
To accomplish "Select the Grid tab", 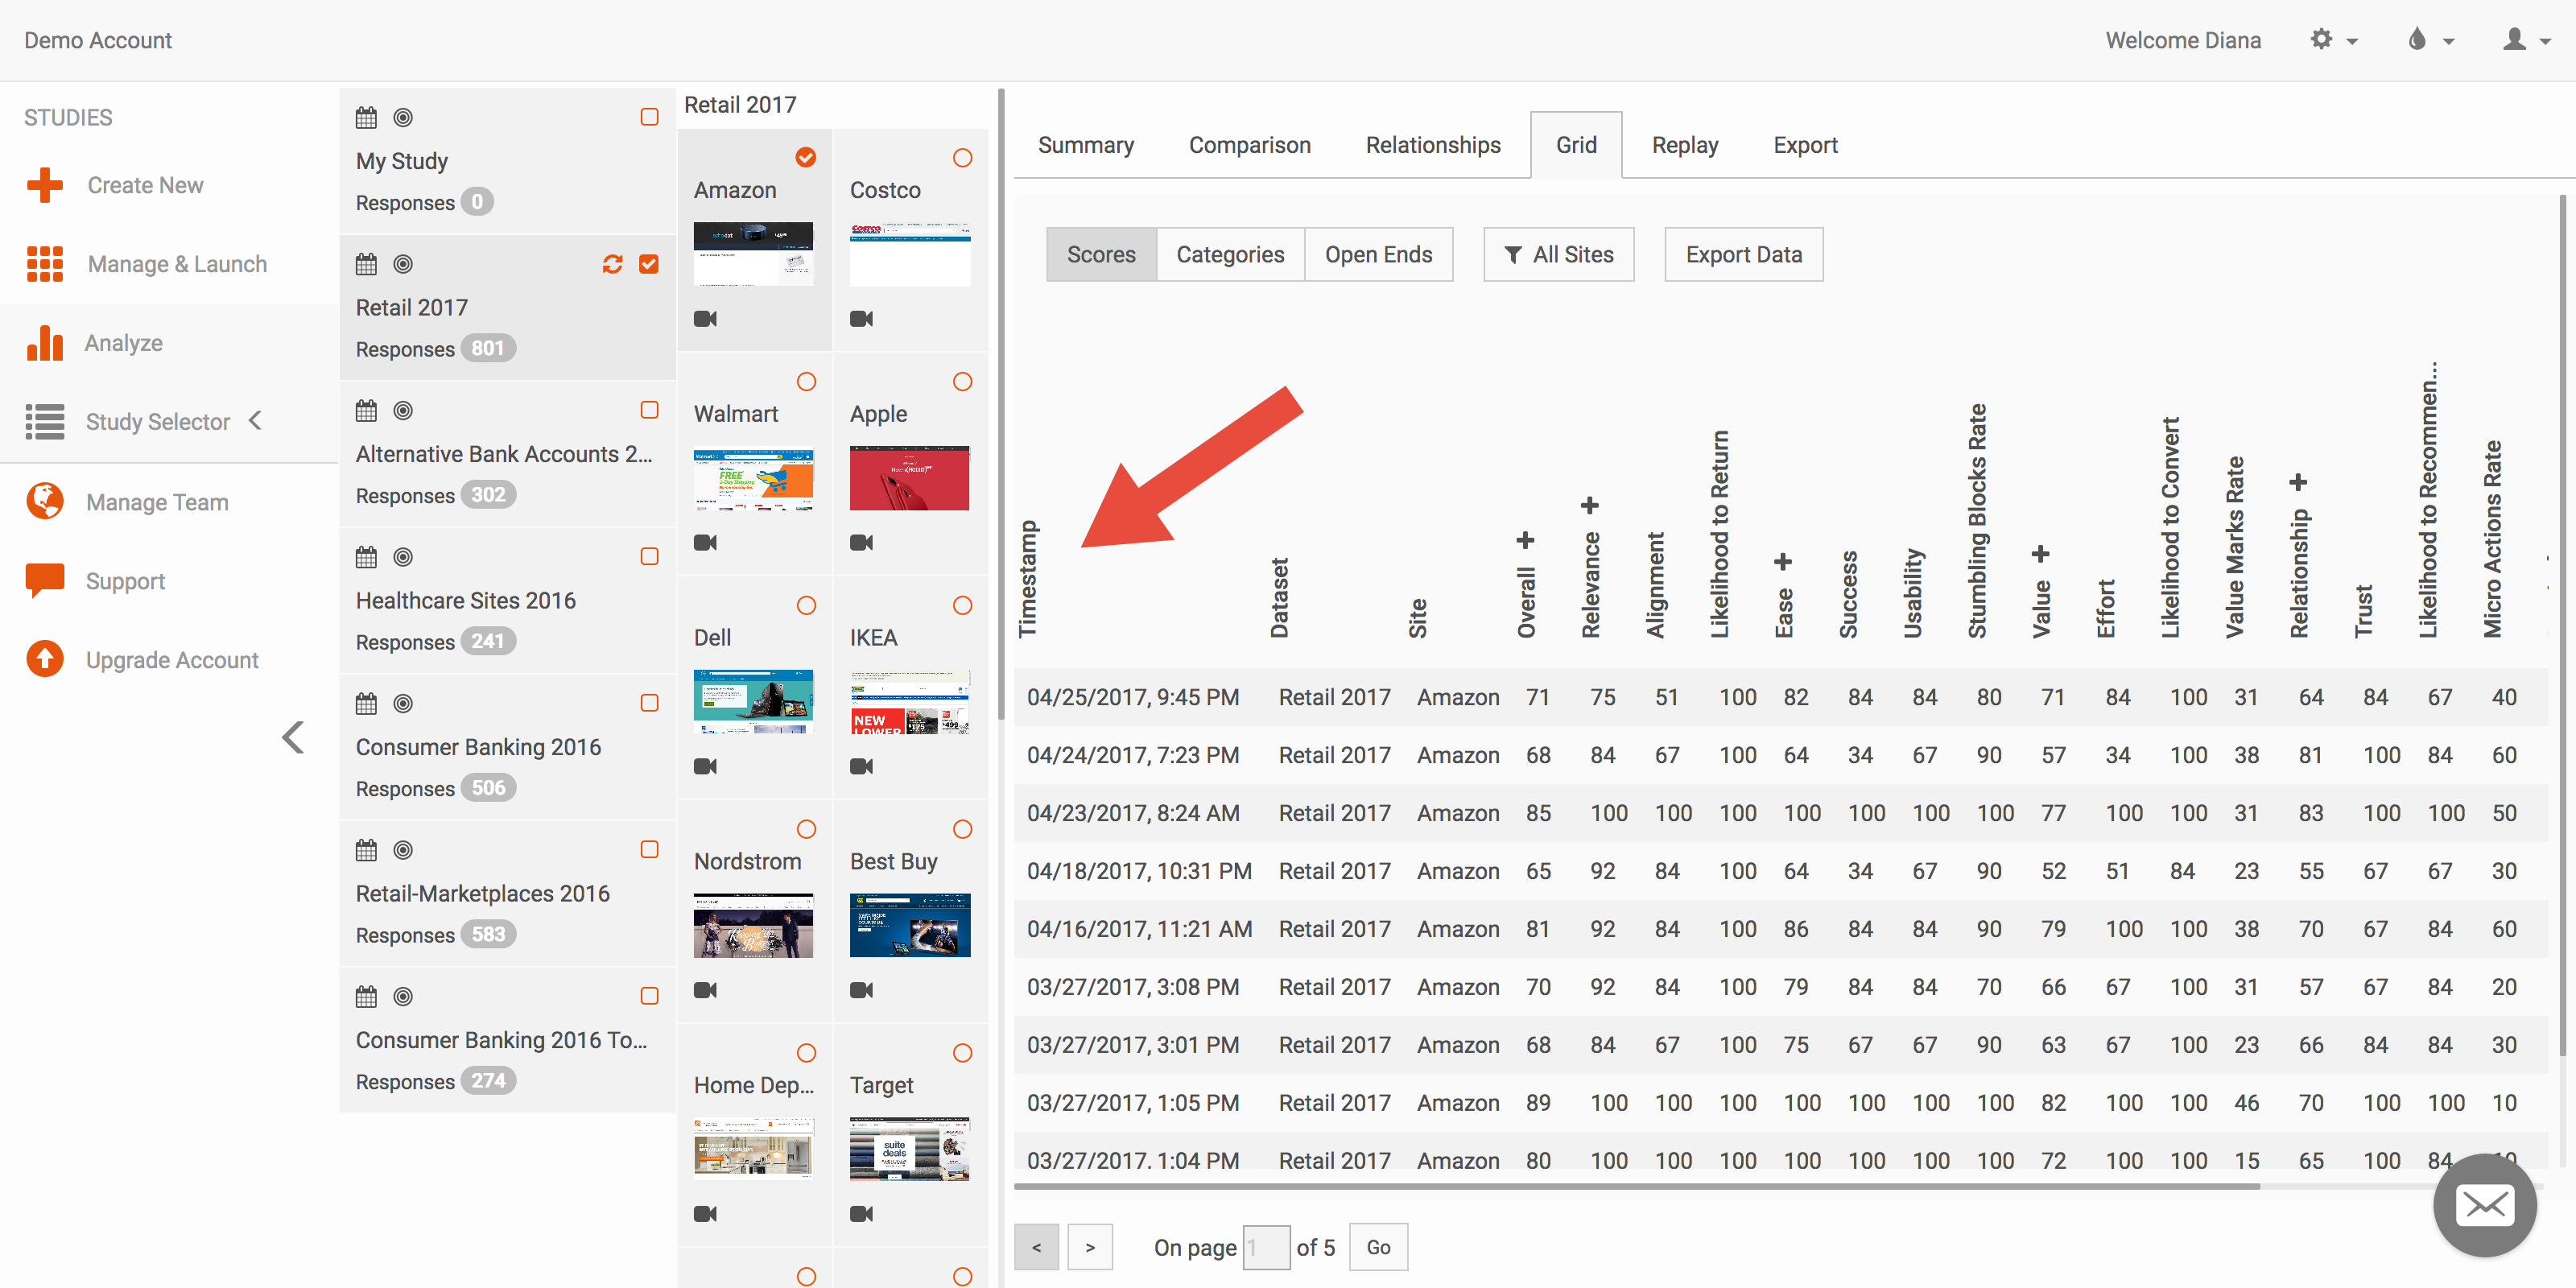I will pyautogui.click(x=1576, y=146).
